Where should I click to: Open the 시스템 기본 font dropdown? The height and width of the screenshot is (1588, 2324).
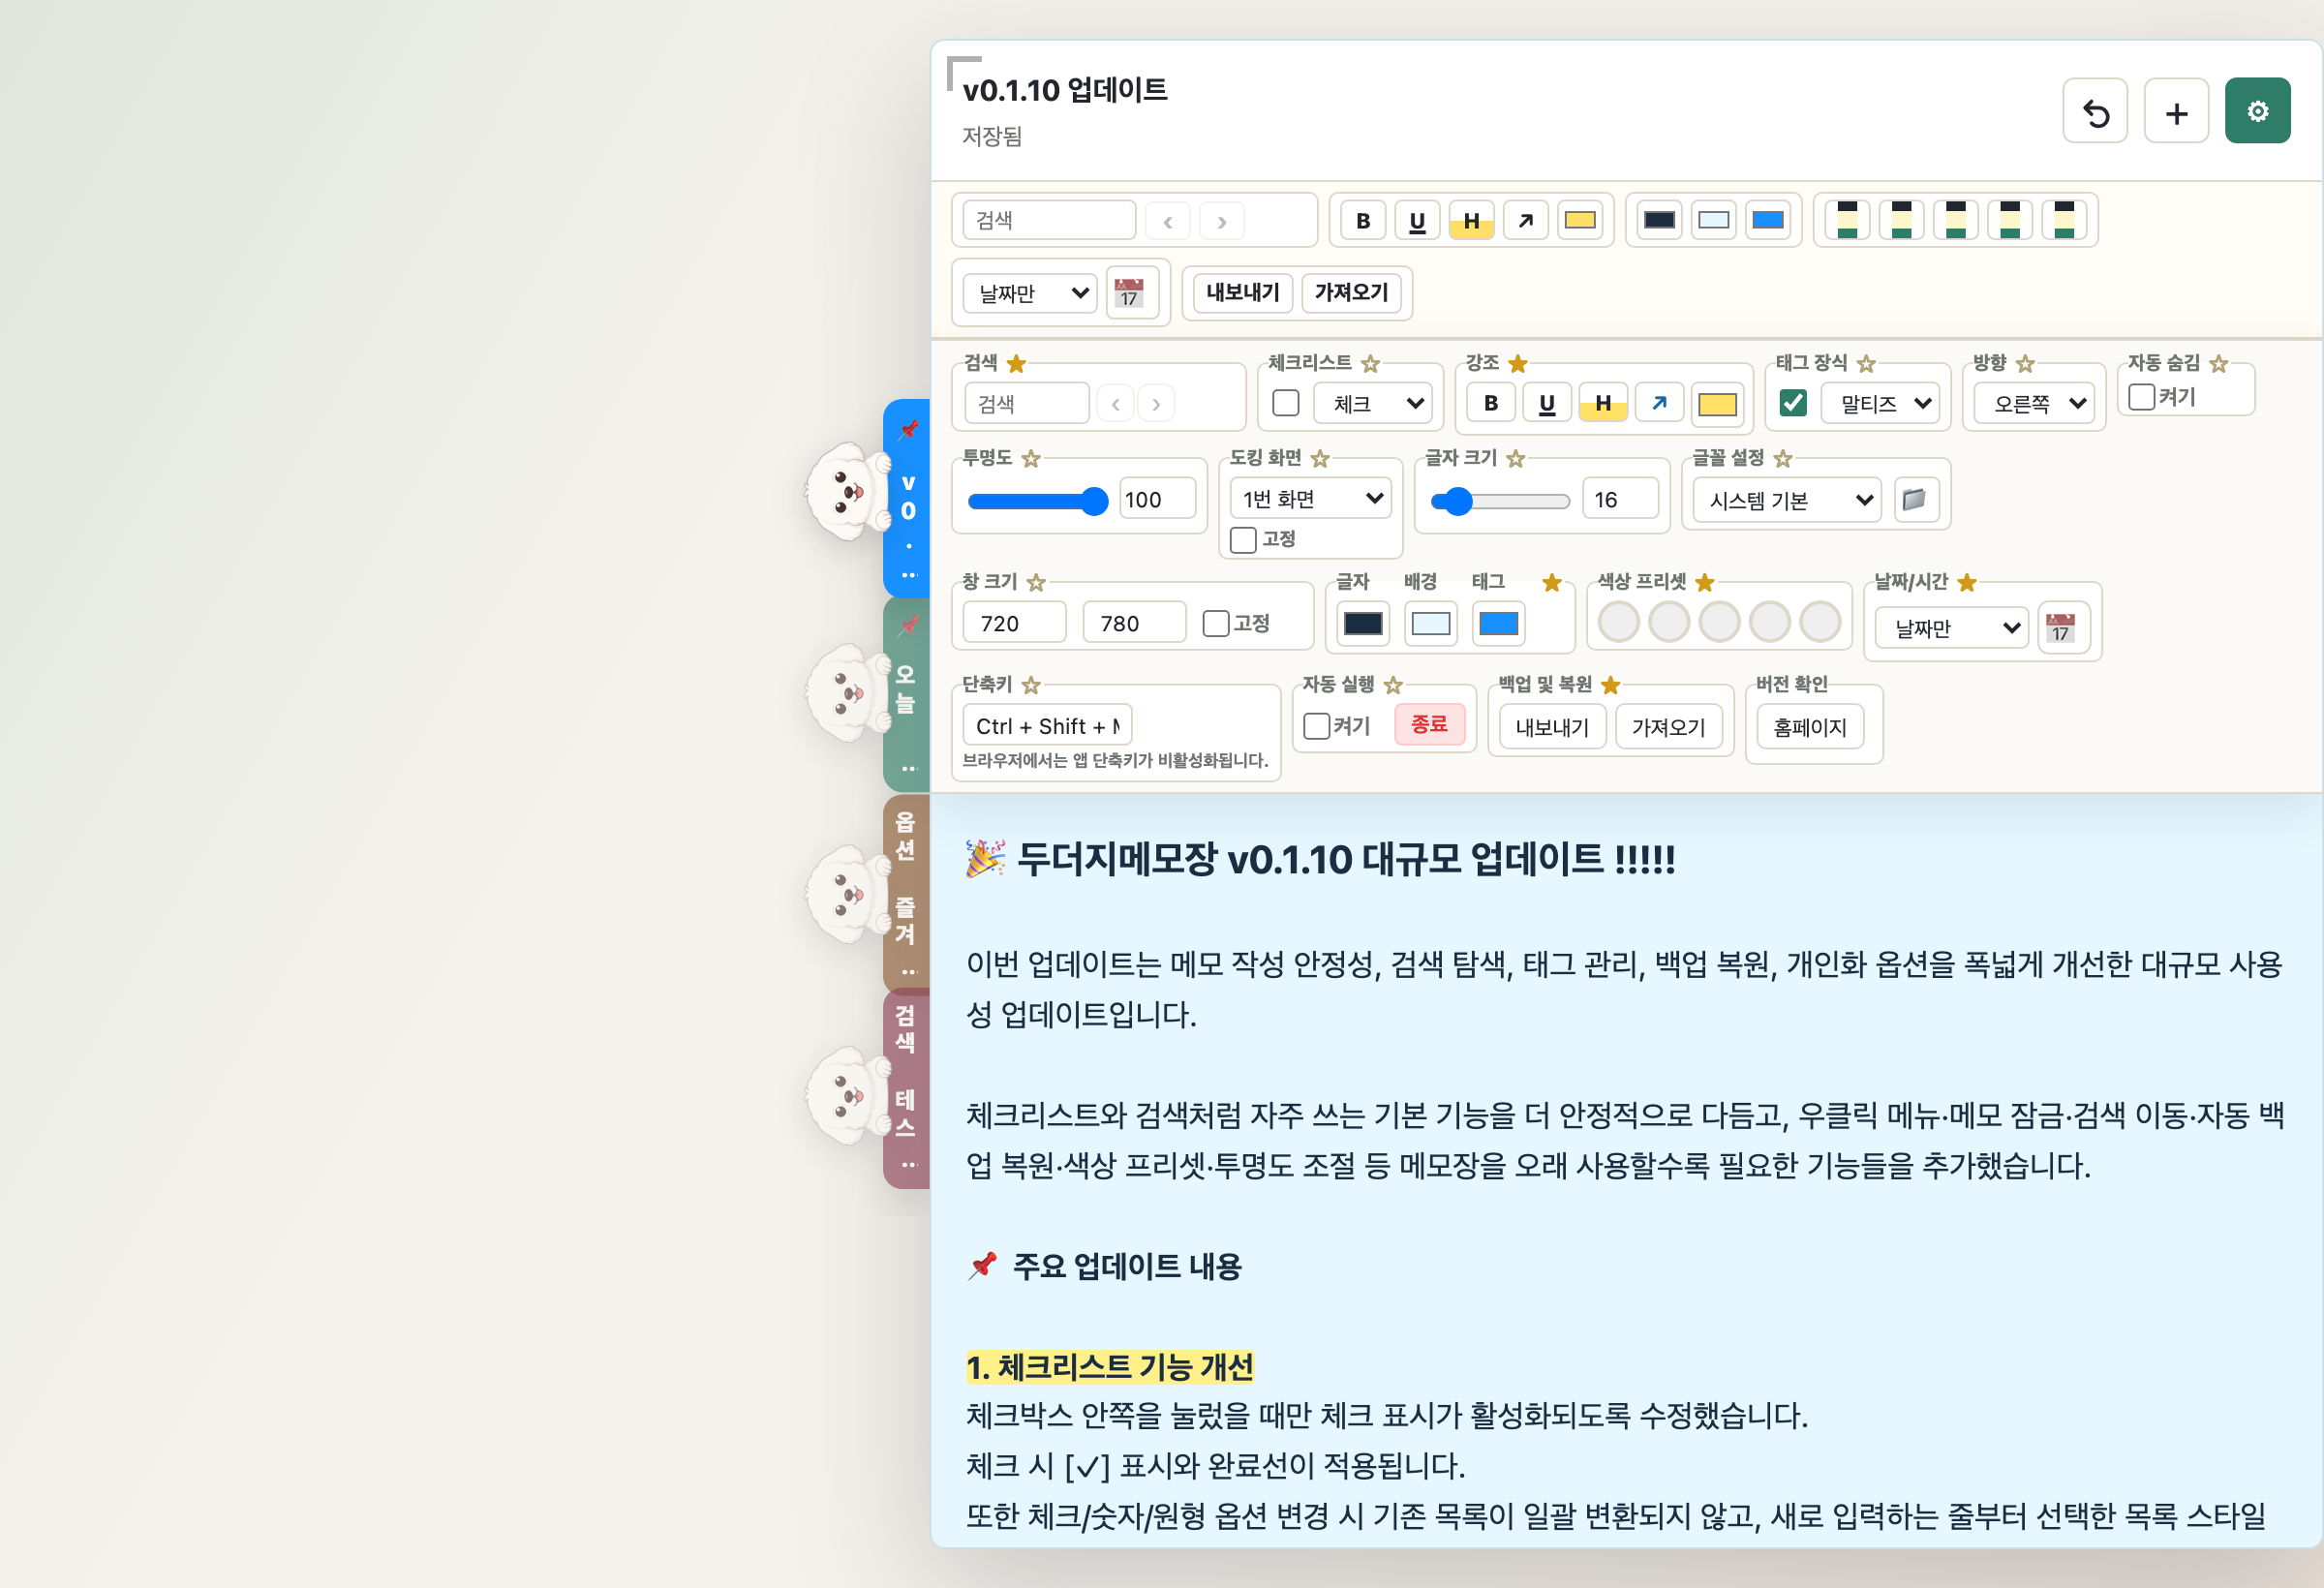(1787, 500)
